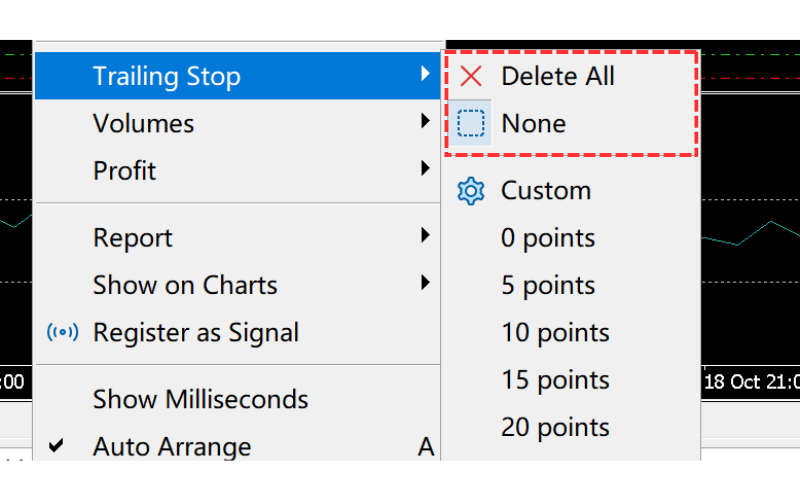Screen dimensions: 800x500
Task: Open the Show on Charts submenu arrow
Action: (426, 284)
